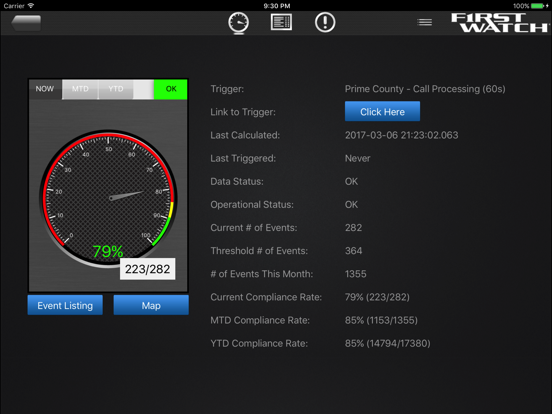Viewport: 552px width, 414px height.
Task: Open the list report view icon
Action: pyautogui.click(x=281, y=22)
